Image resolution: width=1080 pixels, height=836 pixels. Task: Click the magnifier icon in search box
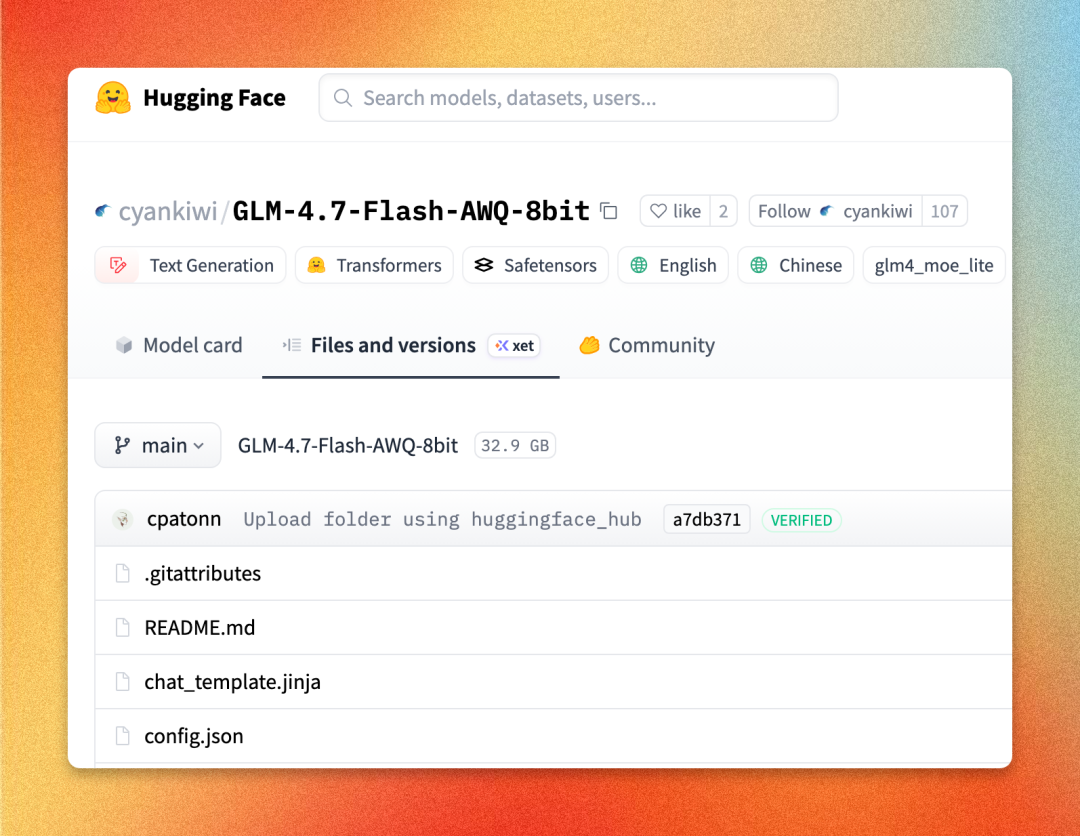pos(342,98)
